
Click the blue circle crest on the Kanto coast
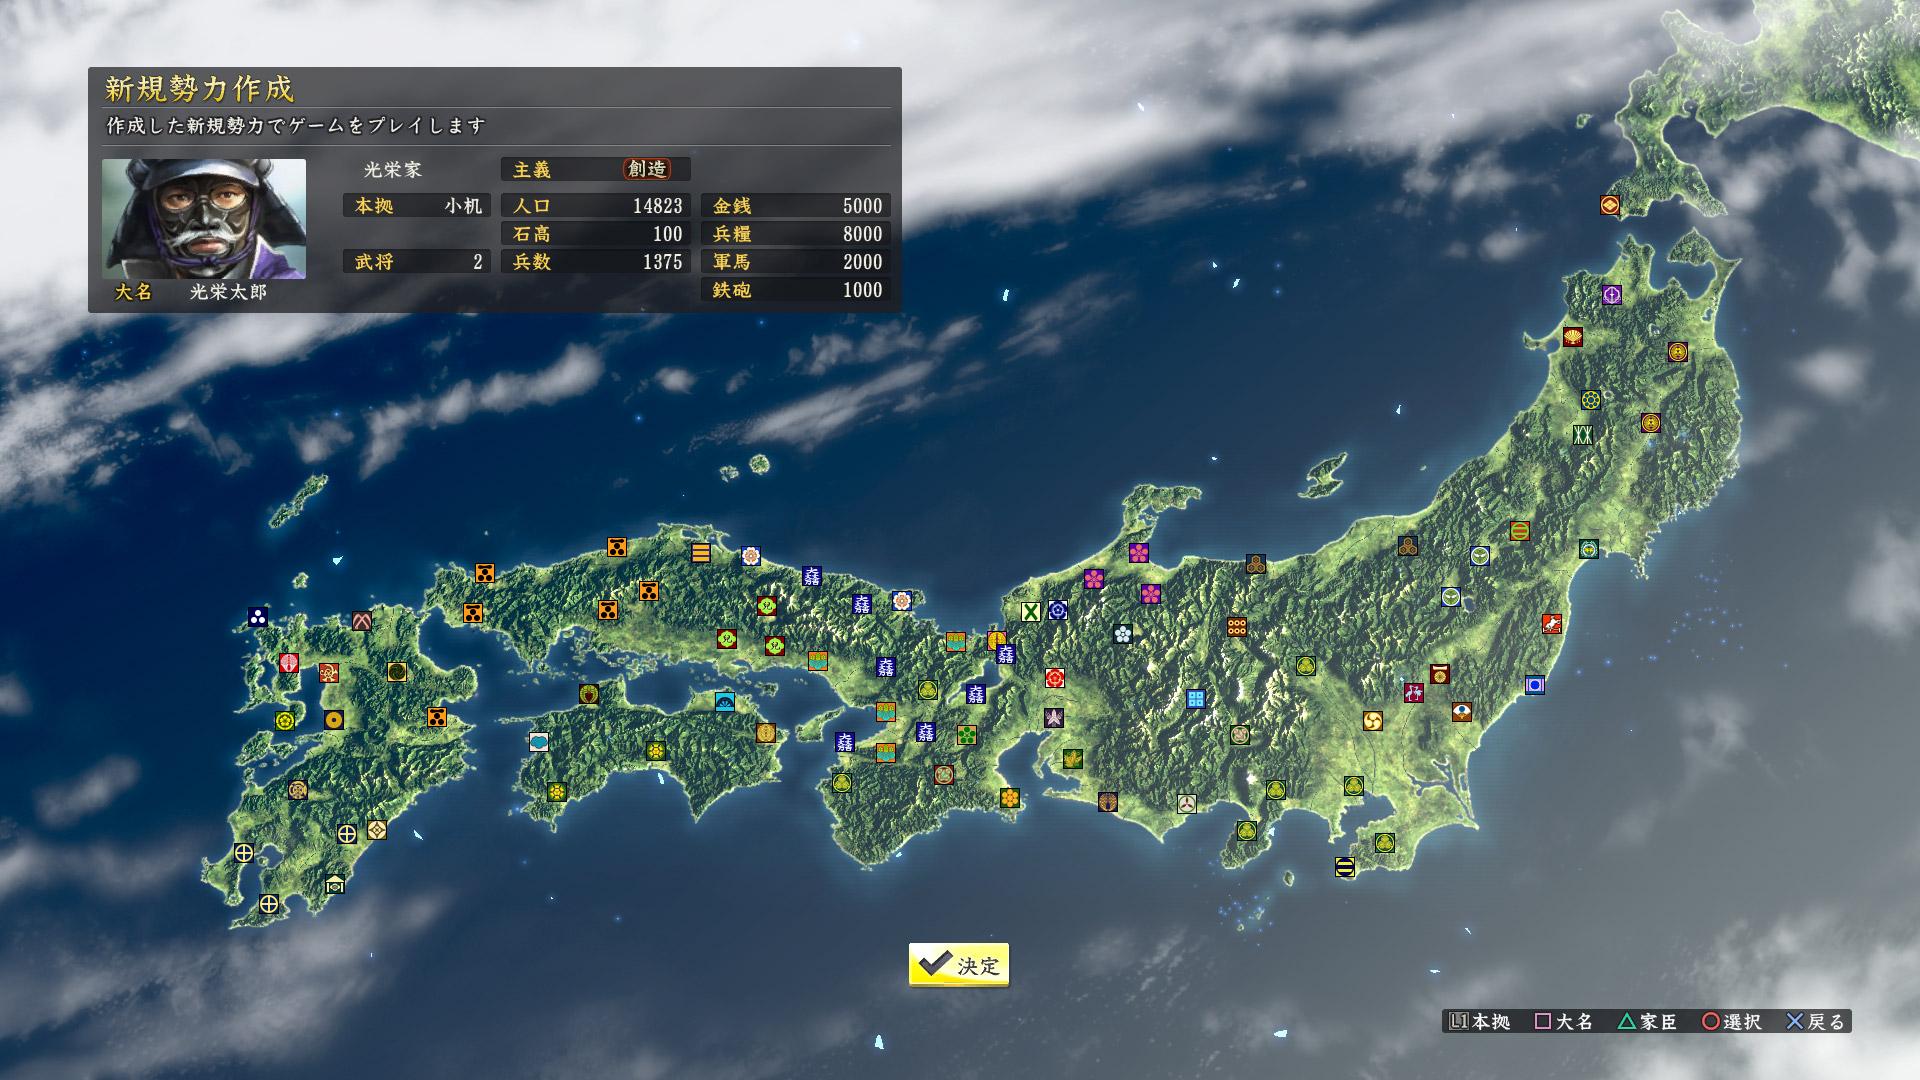click(x=1534, y=686)
